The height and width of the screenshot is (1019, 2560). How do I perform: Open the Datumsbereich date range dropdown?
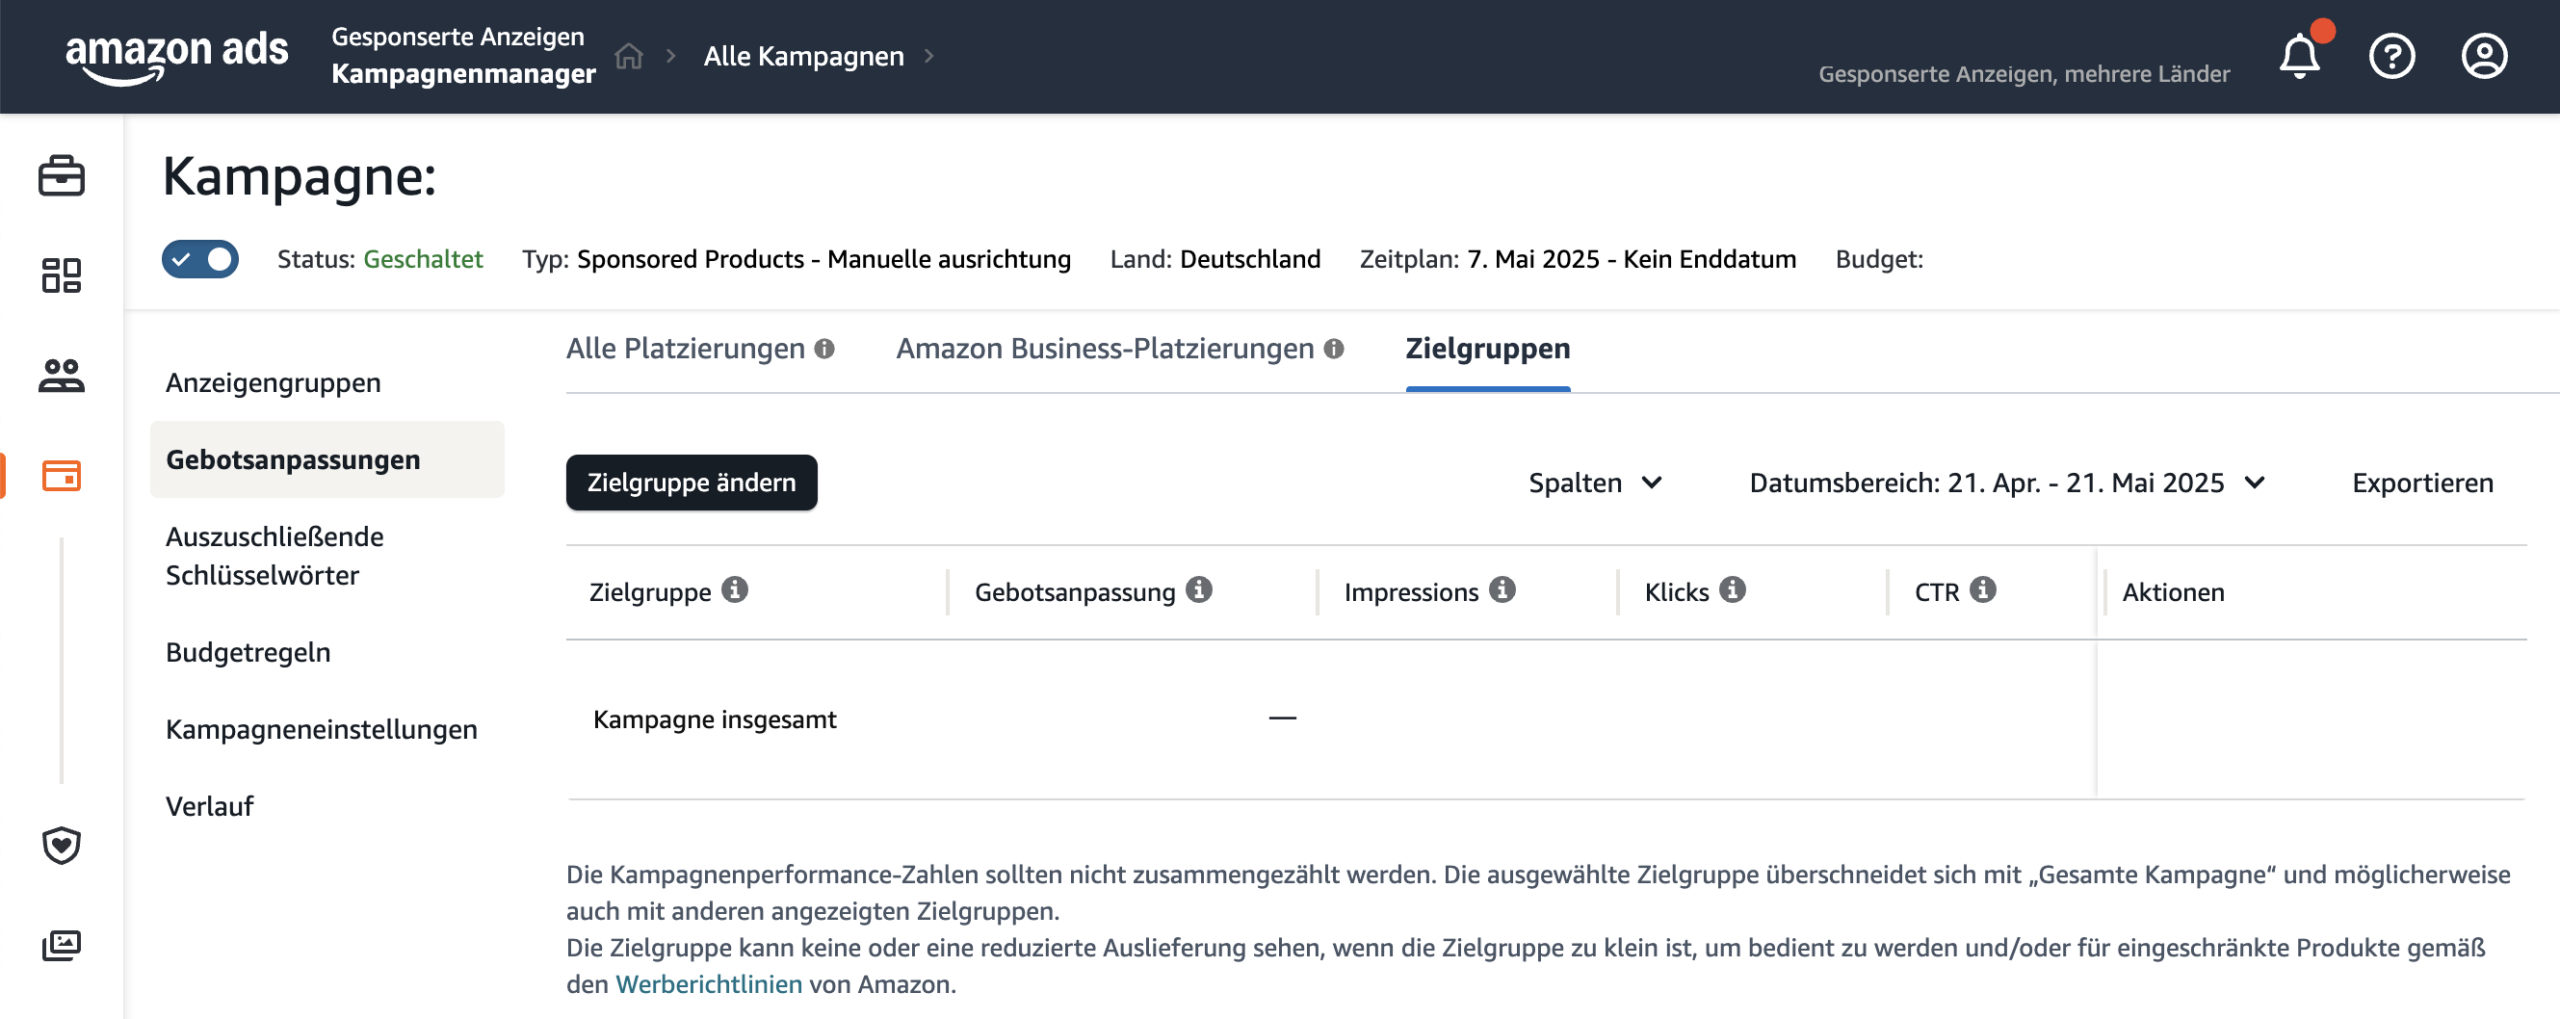tap(2008, 483)
